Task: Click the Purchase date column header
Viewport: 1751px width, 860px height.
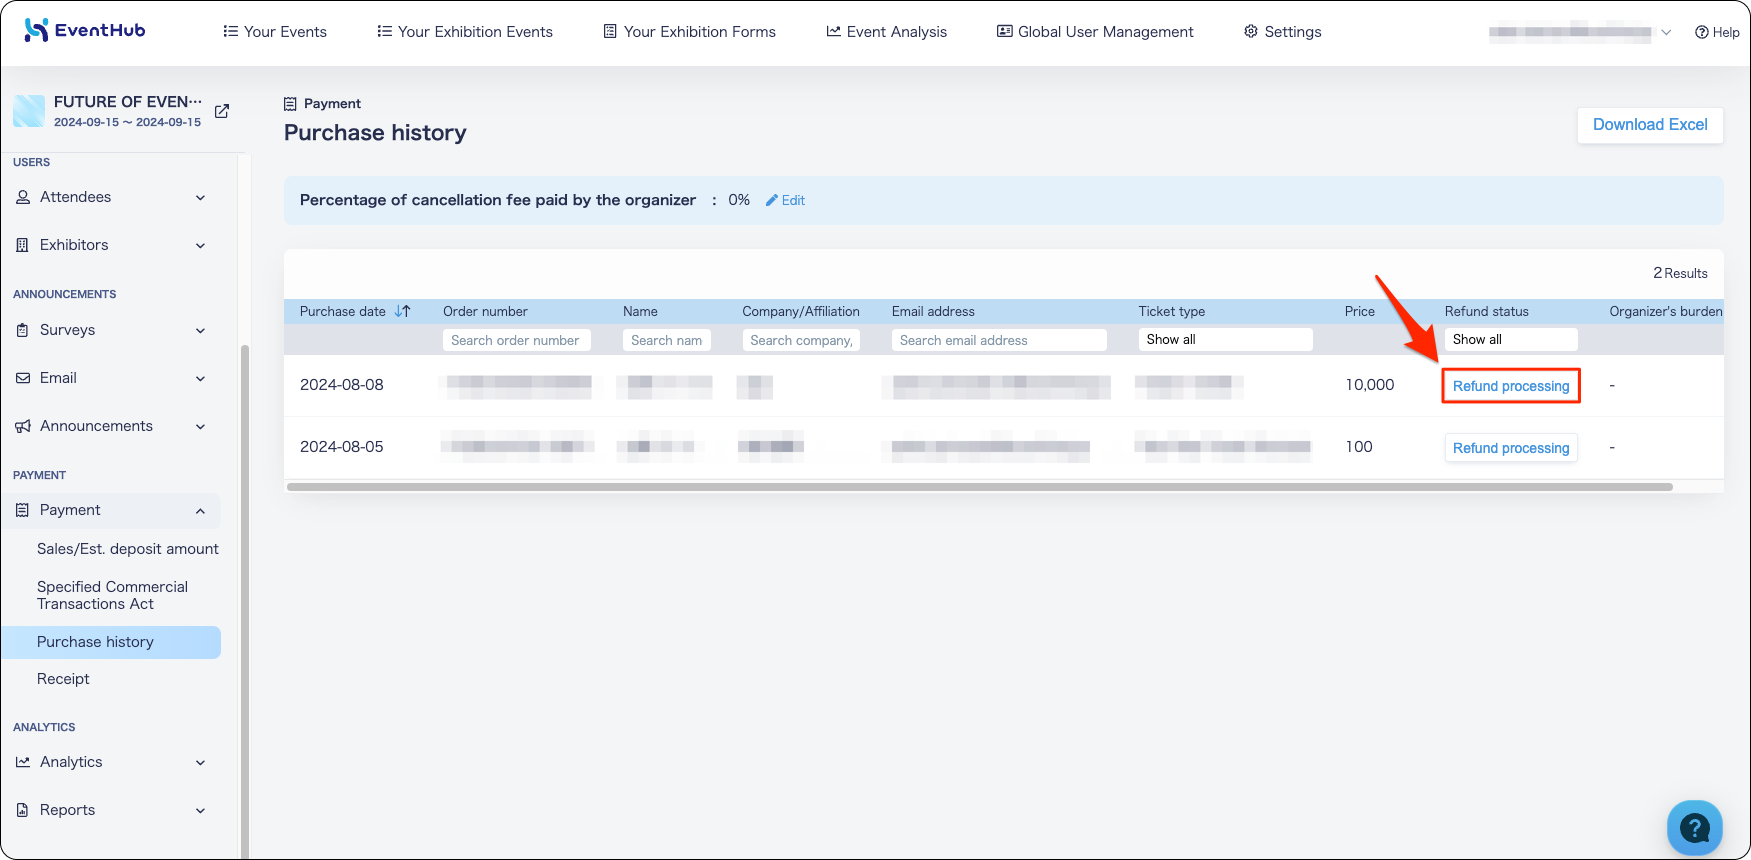Action: pos(343,311)
